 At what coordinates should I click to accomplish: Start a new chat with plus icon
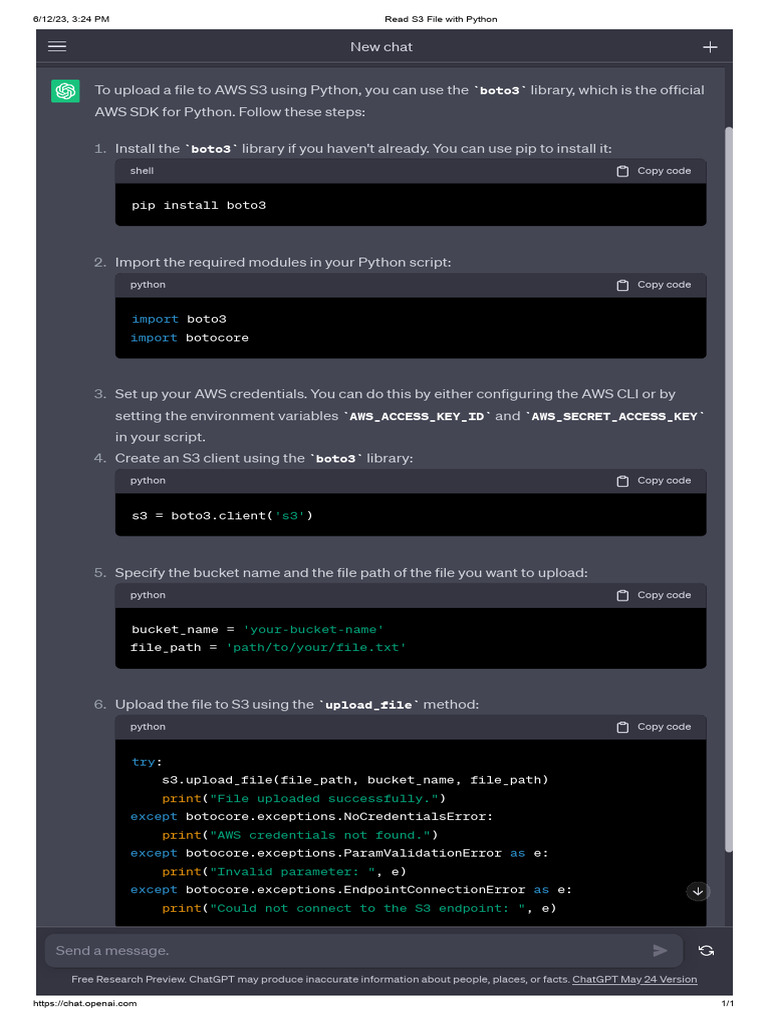pyautogui.click(x=710, y=46)
